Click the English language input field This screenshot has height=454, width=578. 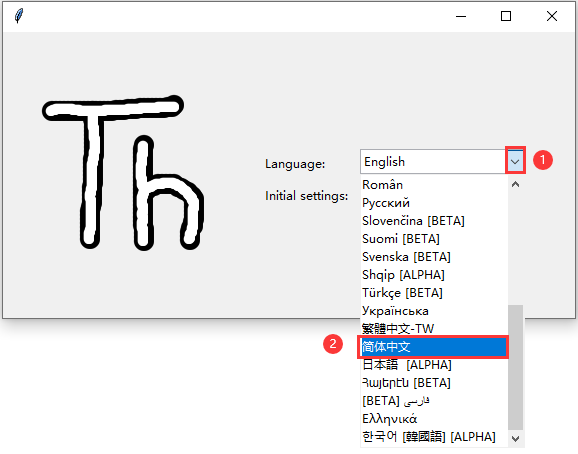[x=433, y=161]
